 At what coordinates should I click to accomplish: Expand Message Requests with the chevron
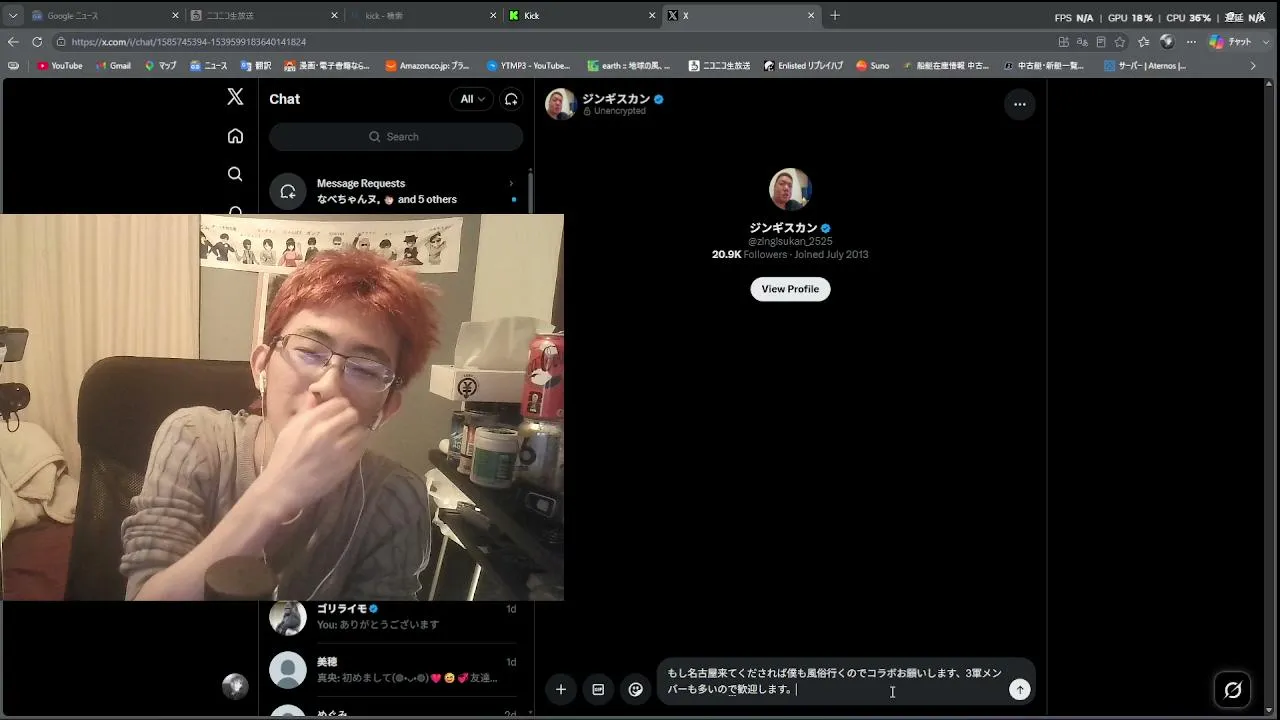(x=511, y=183)
